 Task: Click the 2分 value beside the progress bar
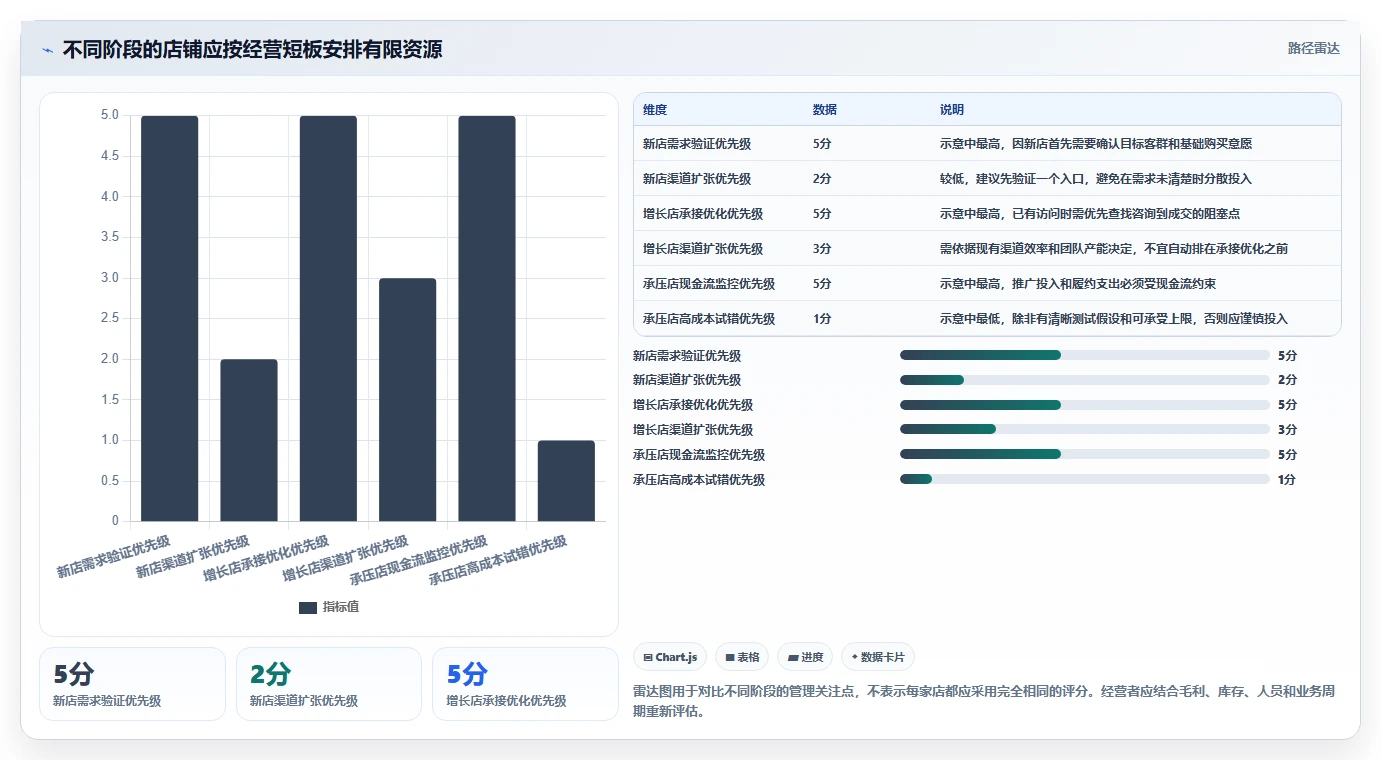click(1287, 380)
